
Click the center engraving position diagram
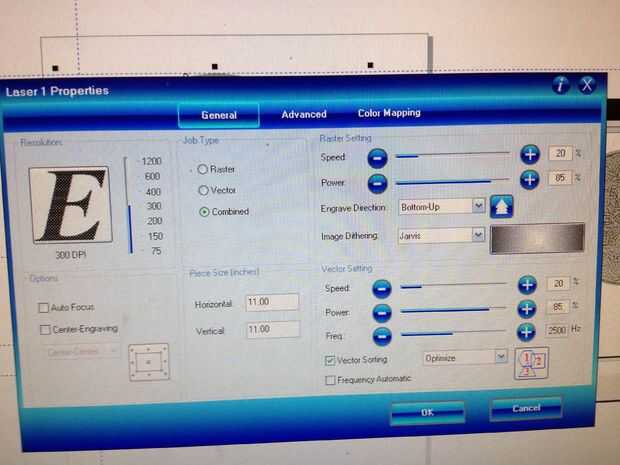[149, 362]
